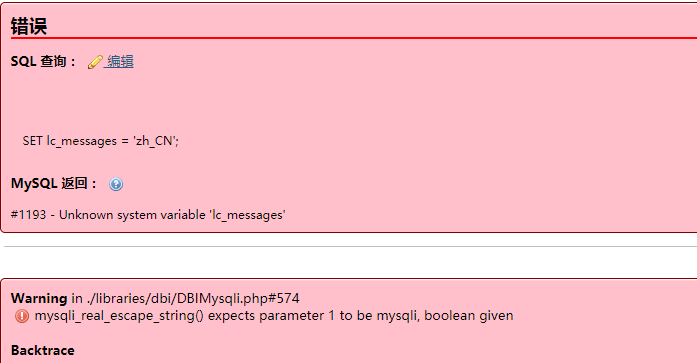Click the SET lc_messages query text
The height and width of the screenshot is (363, 697).
[100, 141]
